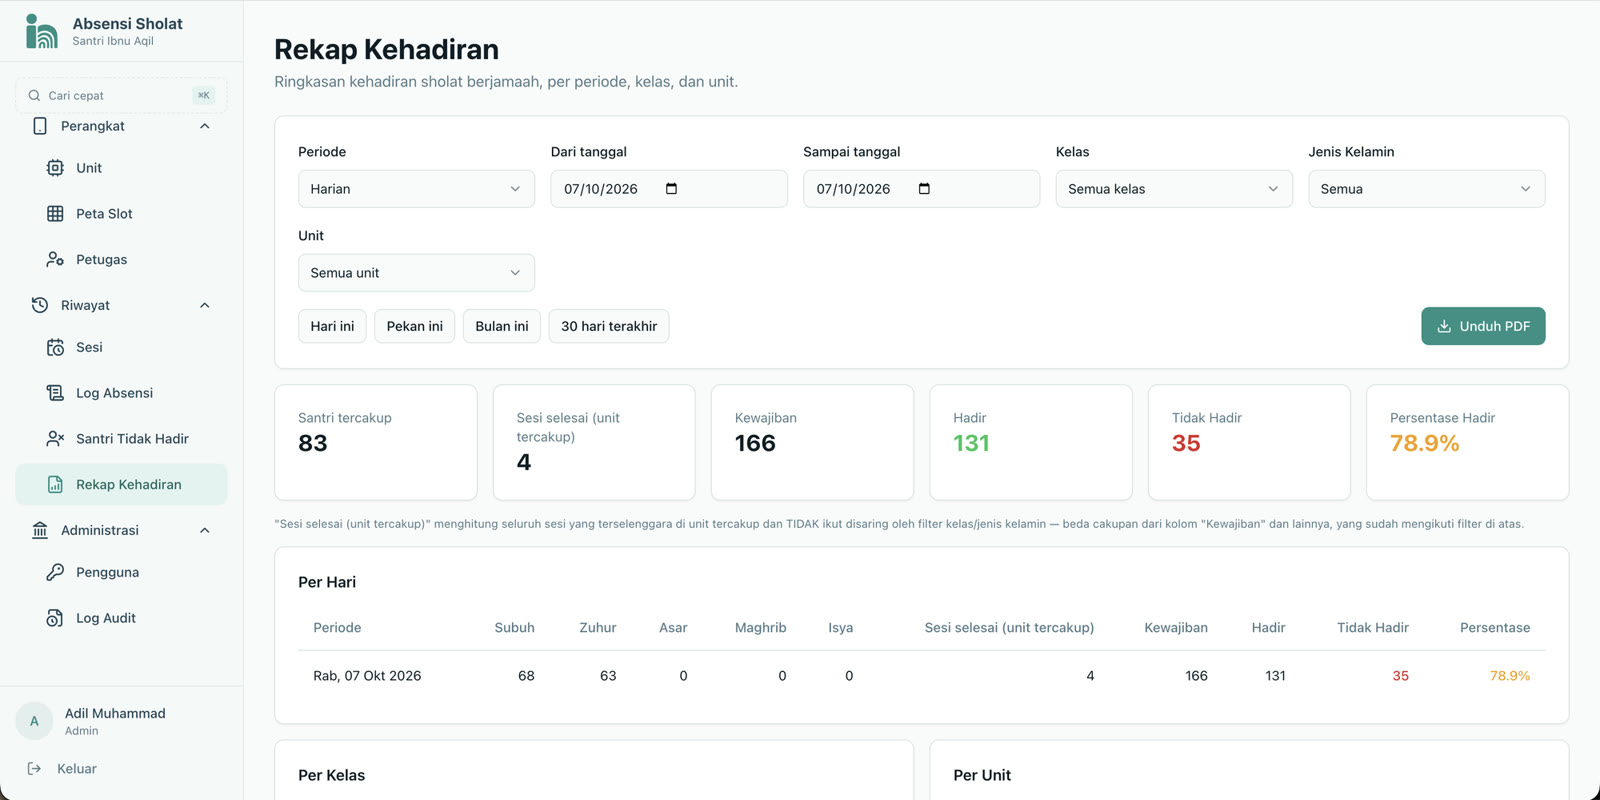Open the Peta Slot menu item
The height and width of the screenshot is (800, 1600).
pos(121,214)
